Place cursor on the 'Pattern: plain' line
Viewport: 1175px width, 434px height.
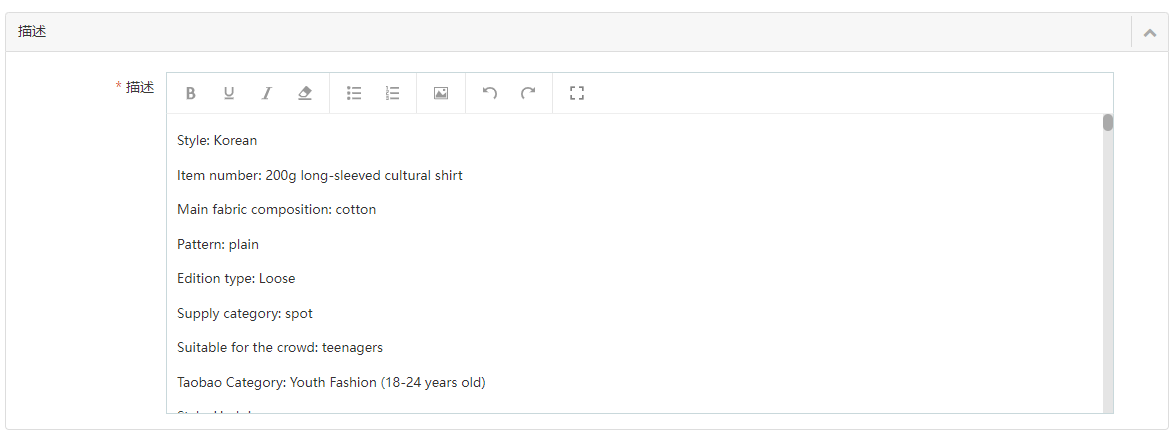[x=218, y=245]
